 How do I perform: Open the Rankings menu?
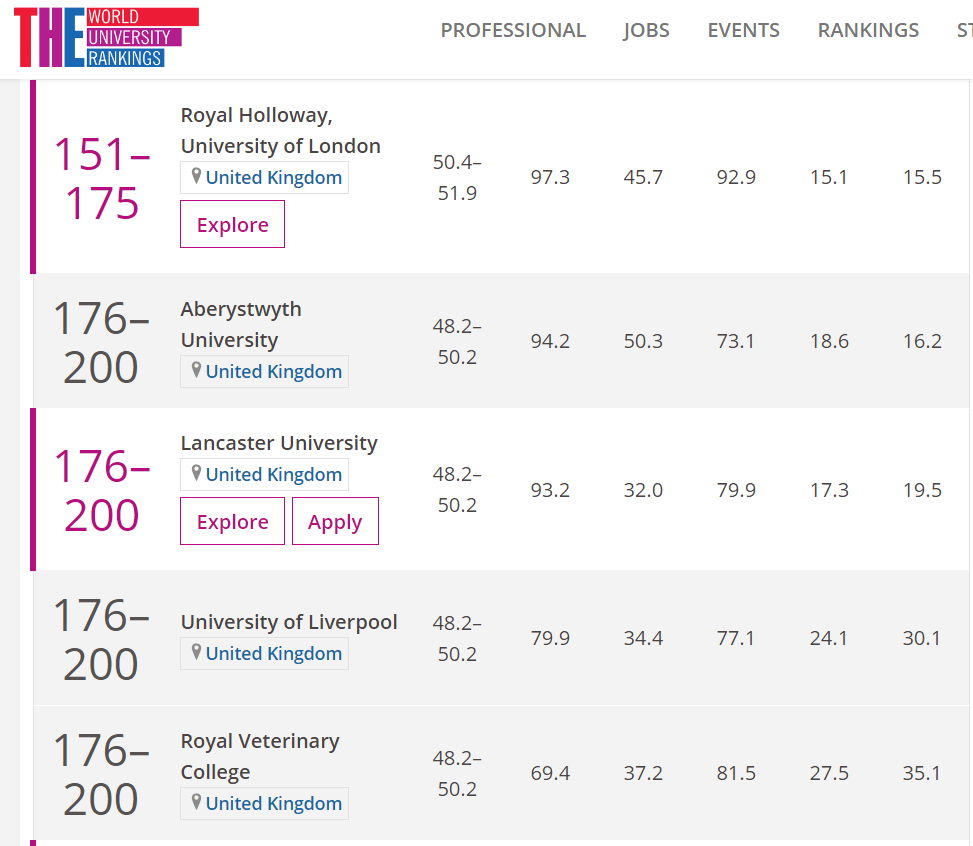868,30
